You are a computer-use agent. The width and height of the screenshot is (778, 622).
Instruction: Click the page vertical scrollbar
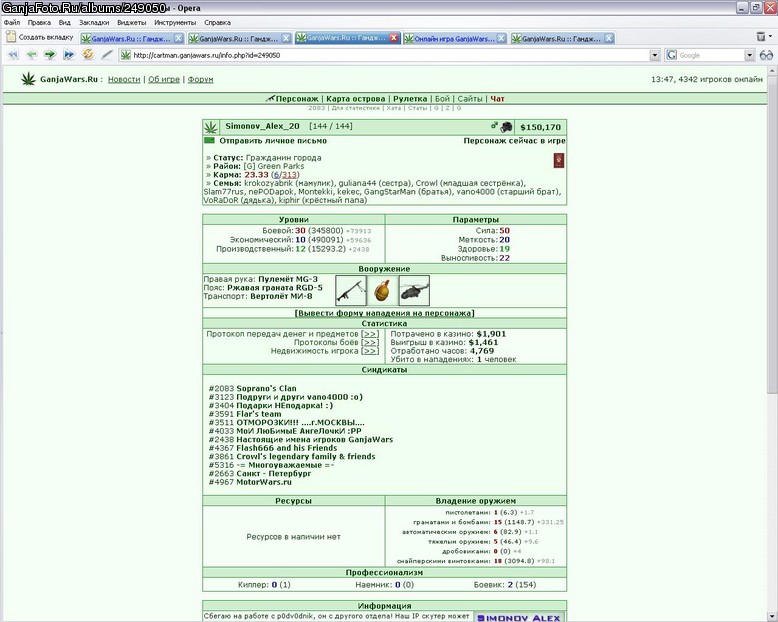click(773, 342)
